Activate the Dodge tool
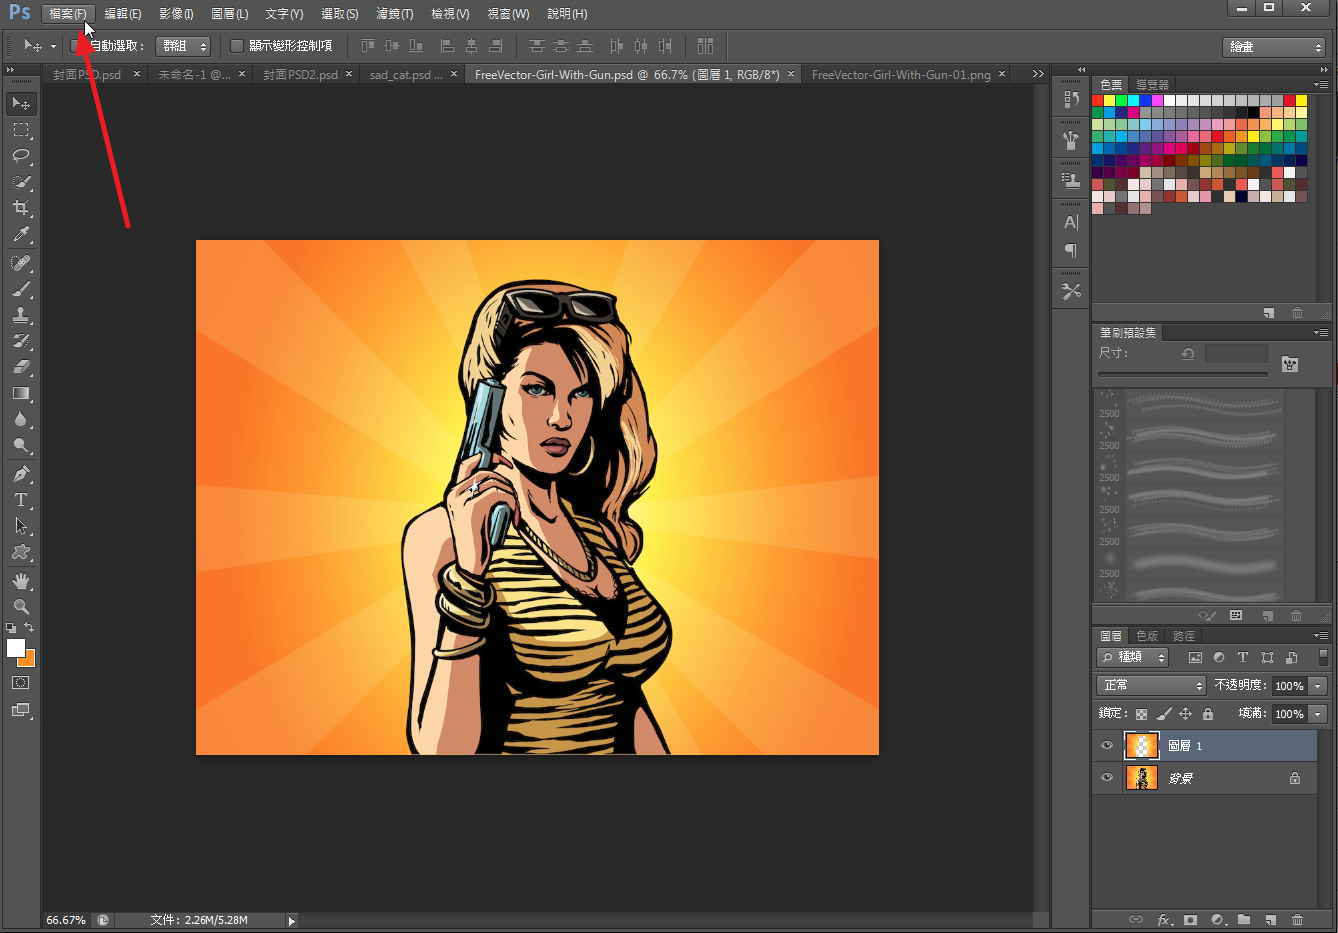Viewport: 1338px width, 933px height. [x=21, y=445]
